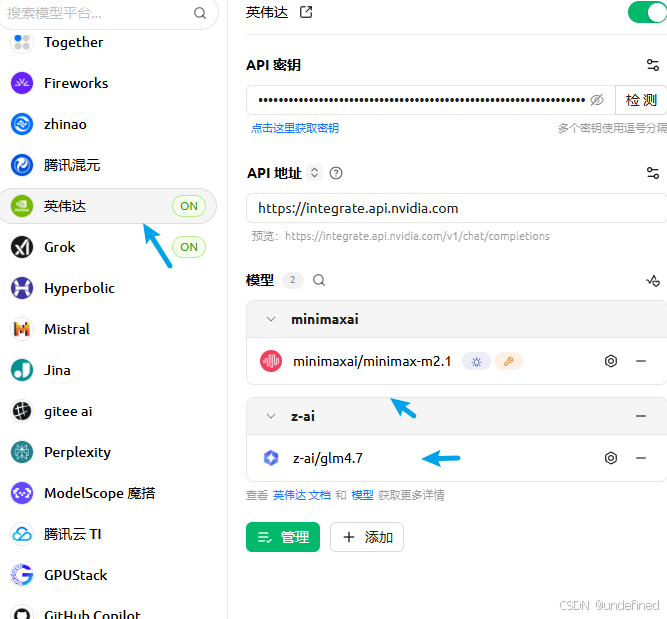This screenshot has width=667, height=619.
Task: Click the Jina provider logo icon
Action: pos(22,370)
